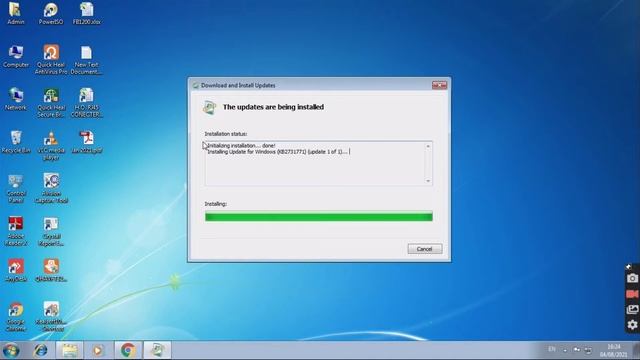Click the network status tray icon
The image size is (640, 360).
tap(588, 350)
